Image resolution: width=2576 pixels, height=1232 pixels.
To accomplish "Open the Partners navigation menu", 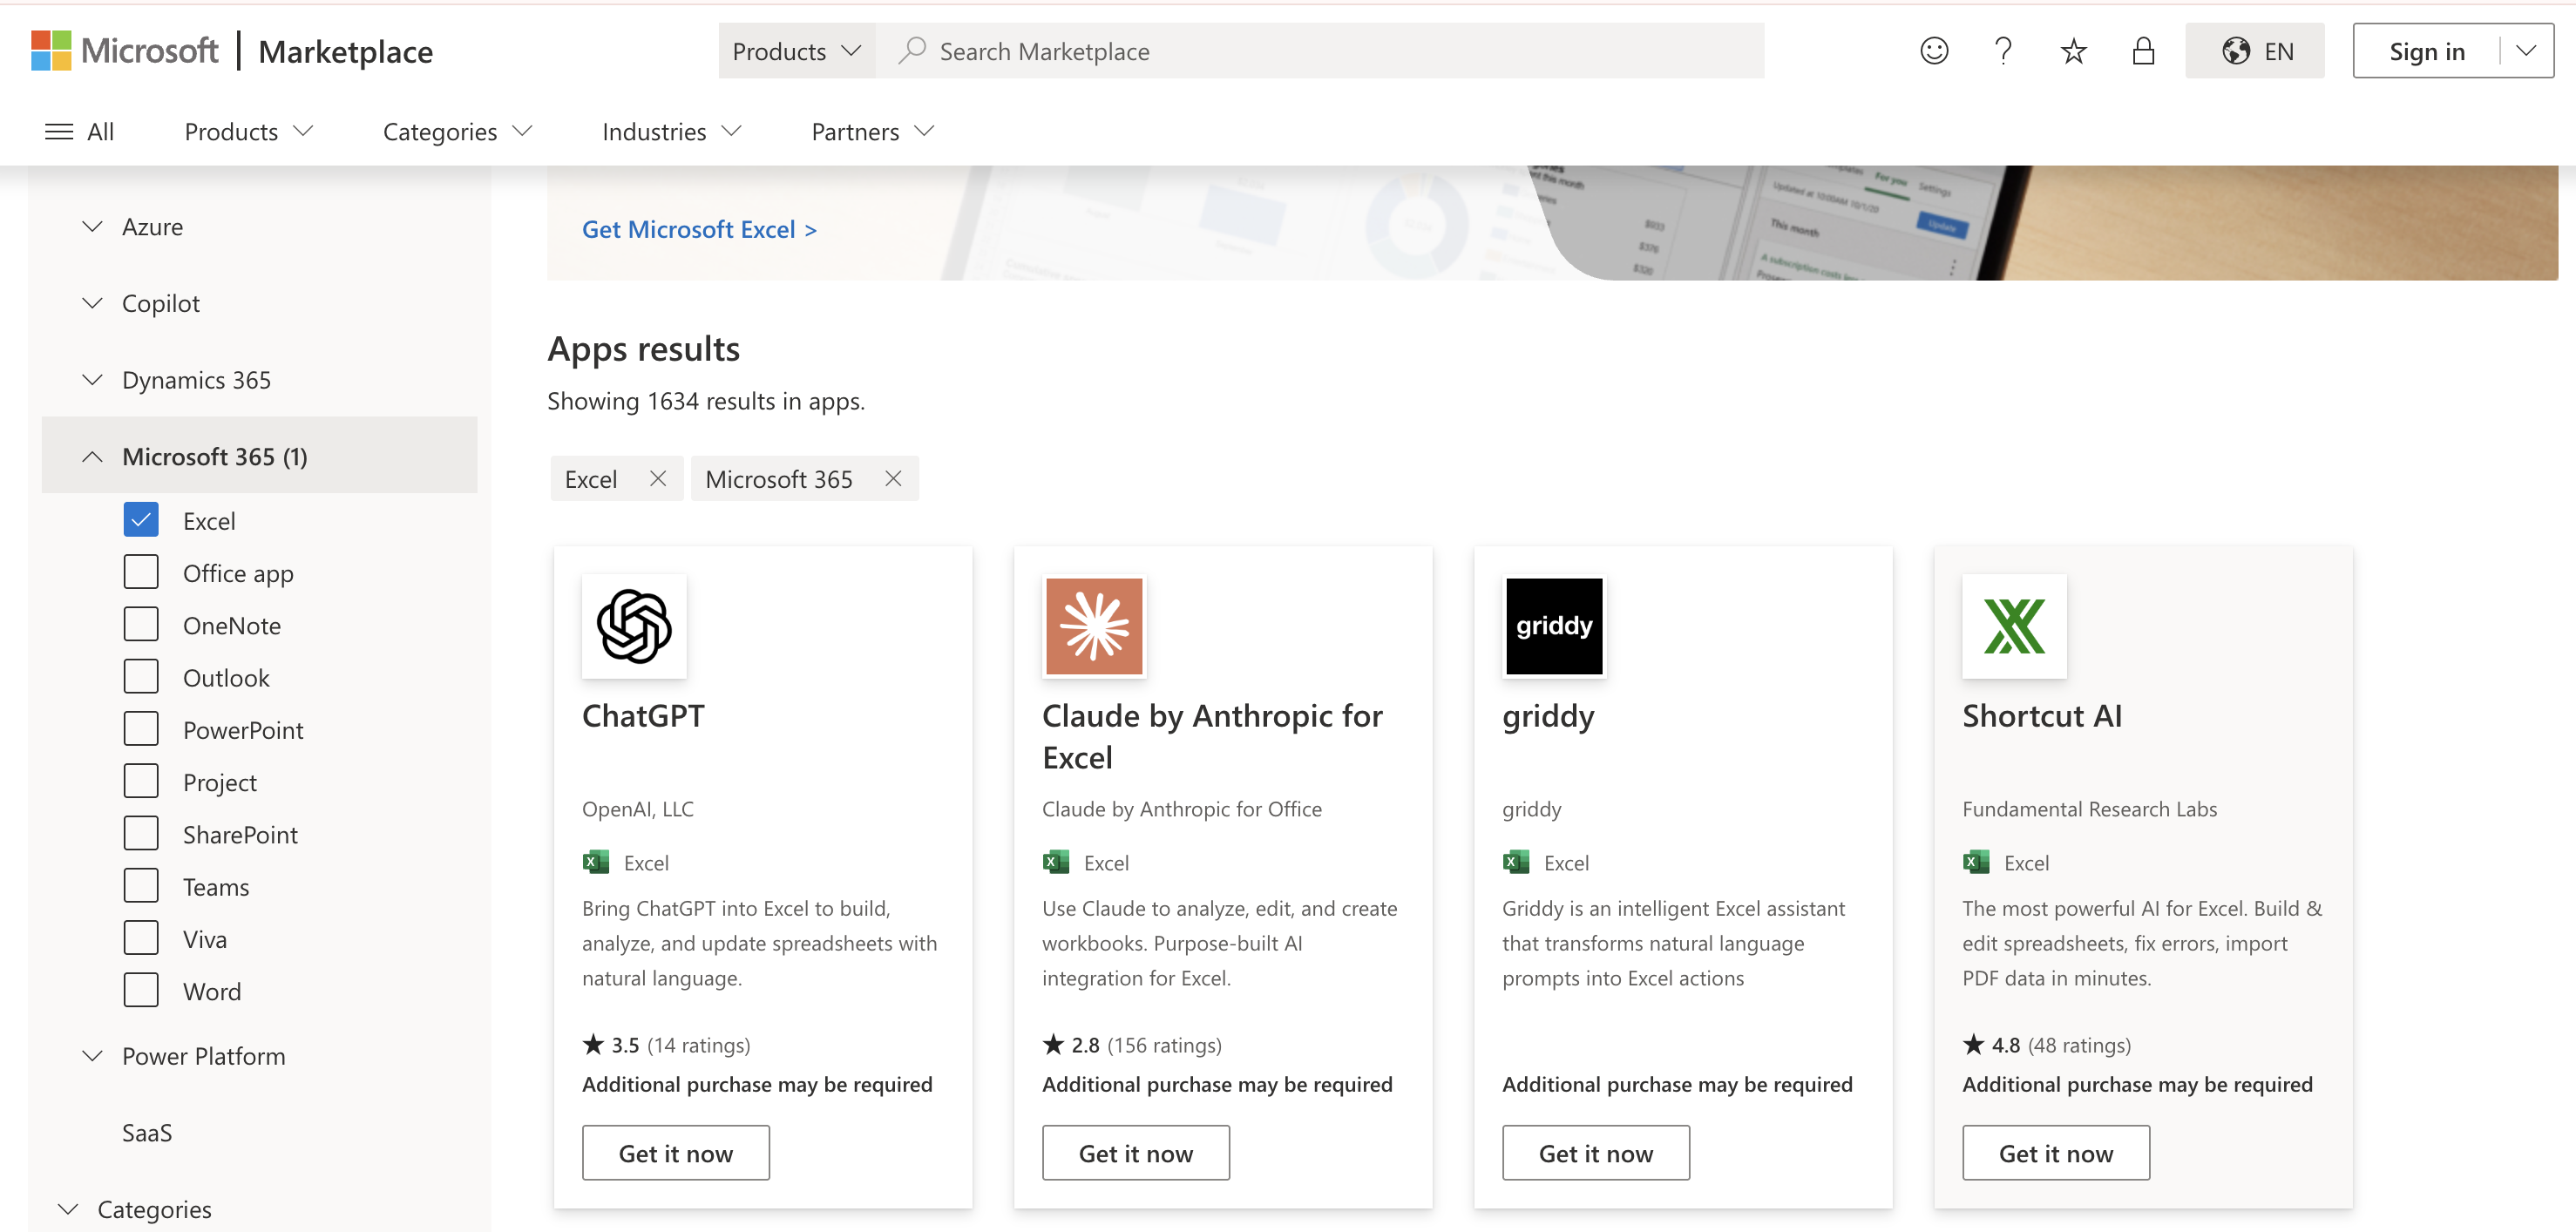I will coord(873,132).
